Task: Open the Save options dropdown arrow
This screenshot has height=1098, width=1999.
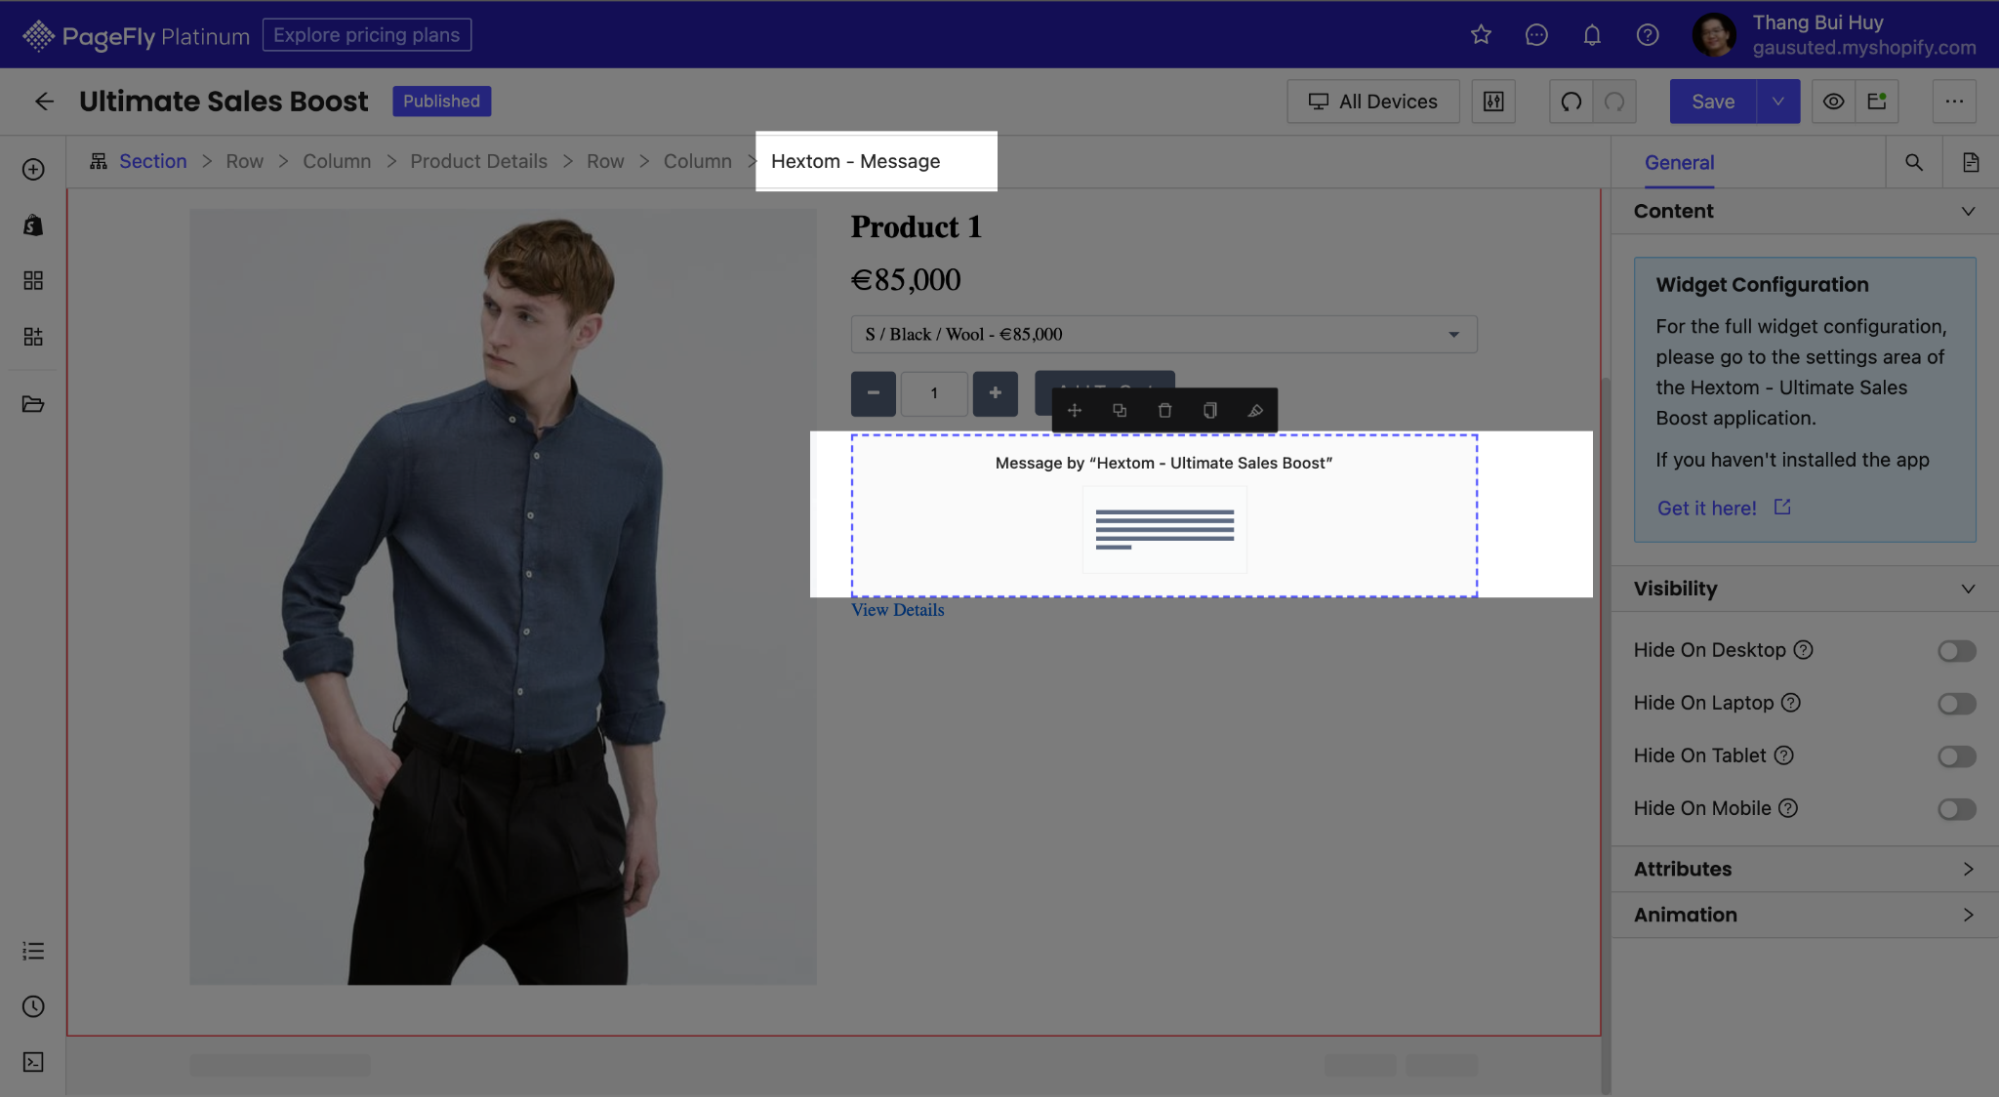Action: pyautogui.click(x=1778, y=101)
